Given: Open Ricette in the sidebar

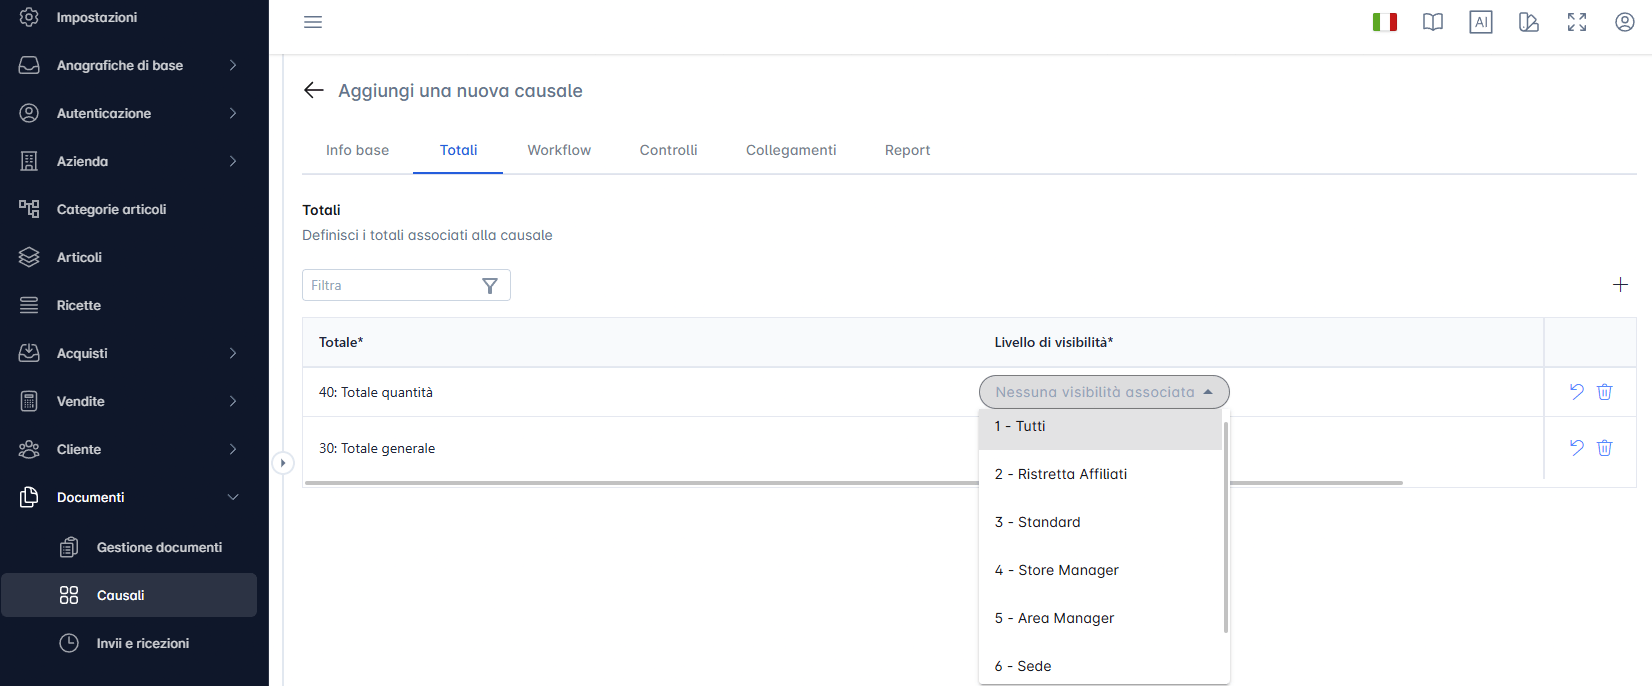Looking at the screenshot, I should pyautogui.click(x=129, y=305).
